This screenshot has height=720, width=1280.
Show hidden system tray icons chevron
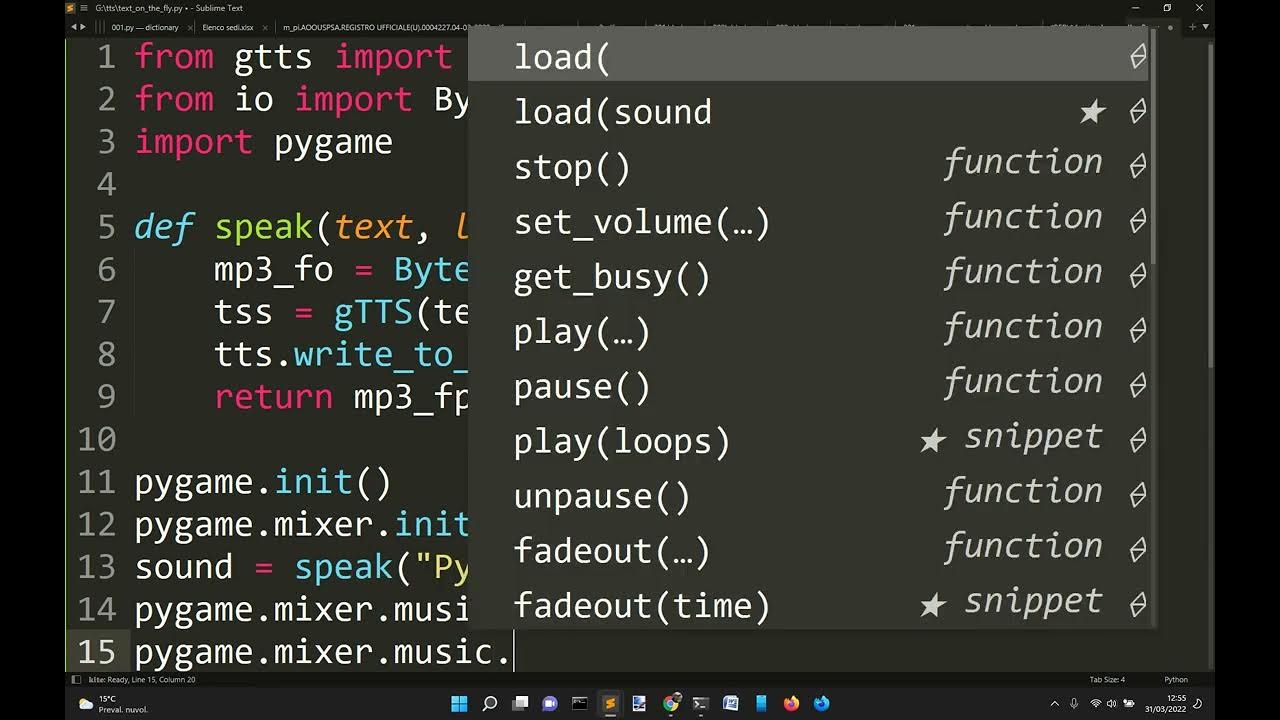tap(1054, 704)
